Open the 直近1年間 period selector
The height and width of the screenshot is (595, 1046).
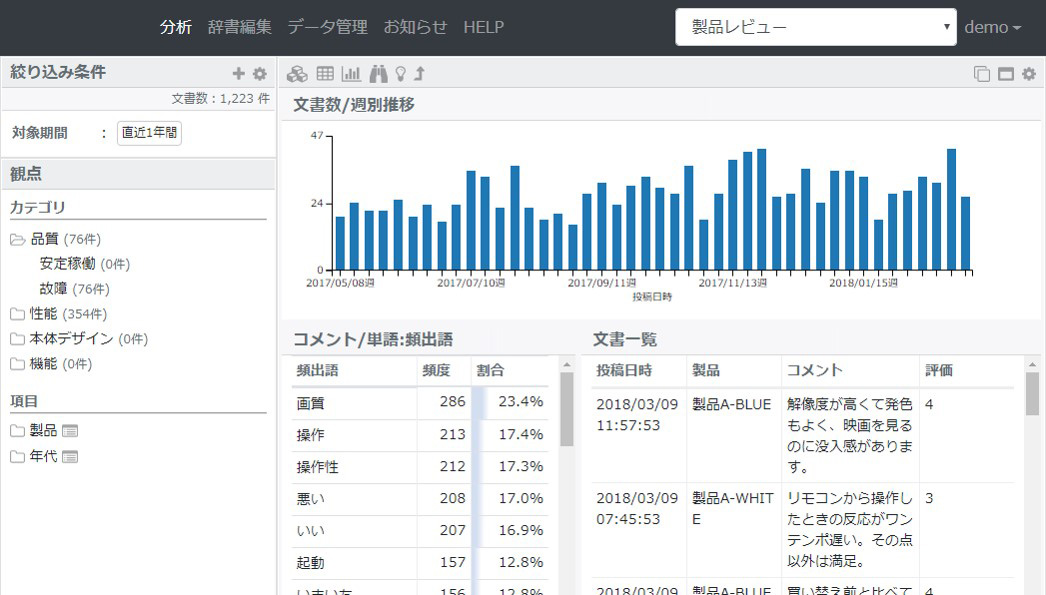click(x=149, y=133)
